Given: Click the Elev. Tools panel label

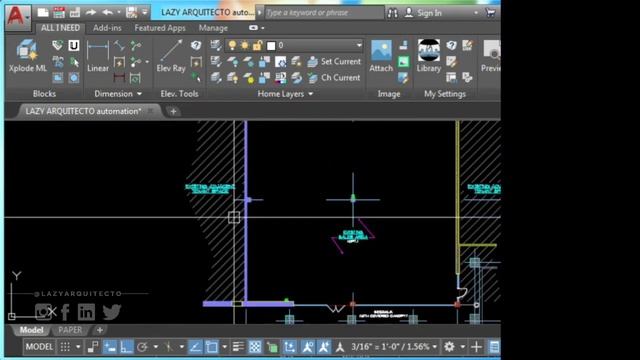Looking at the screenshot, I should (179, 94).
